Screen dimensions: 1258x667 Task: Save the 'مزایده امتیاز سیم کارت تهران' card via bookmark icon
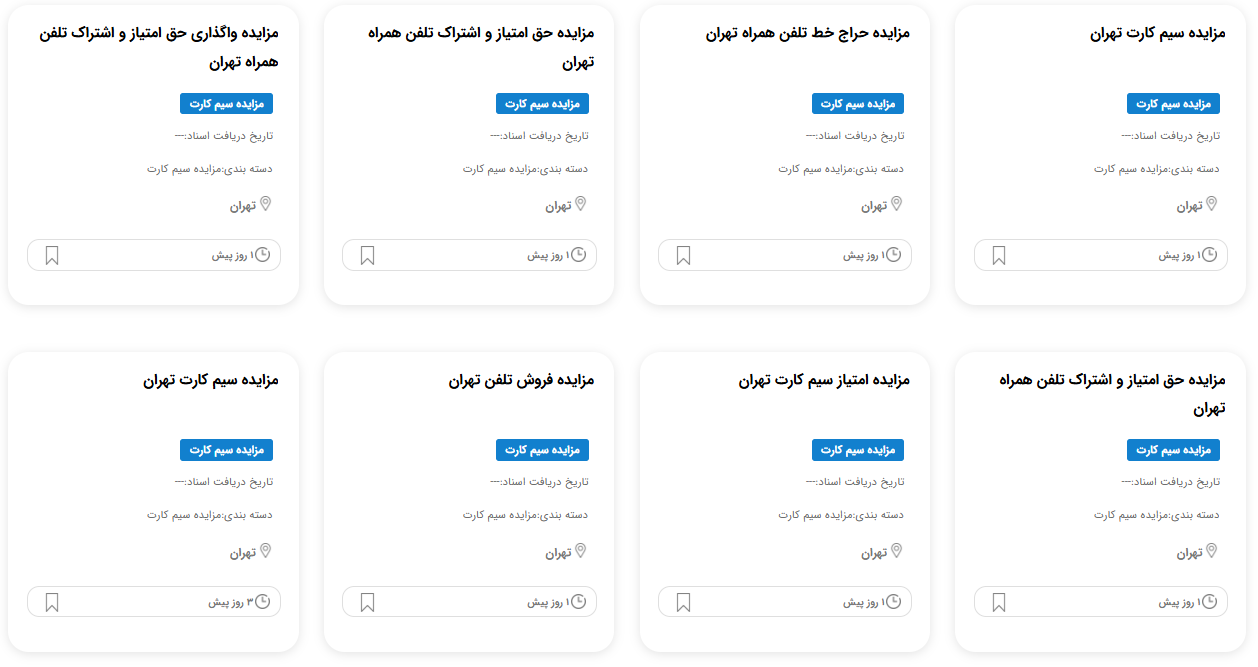click(683, 603)
